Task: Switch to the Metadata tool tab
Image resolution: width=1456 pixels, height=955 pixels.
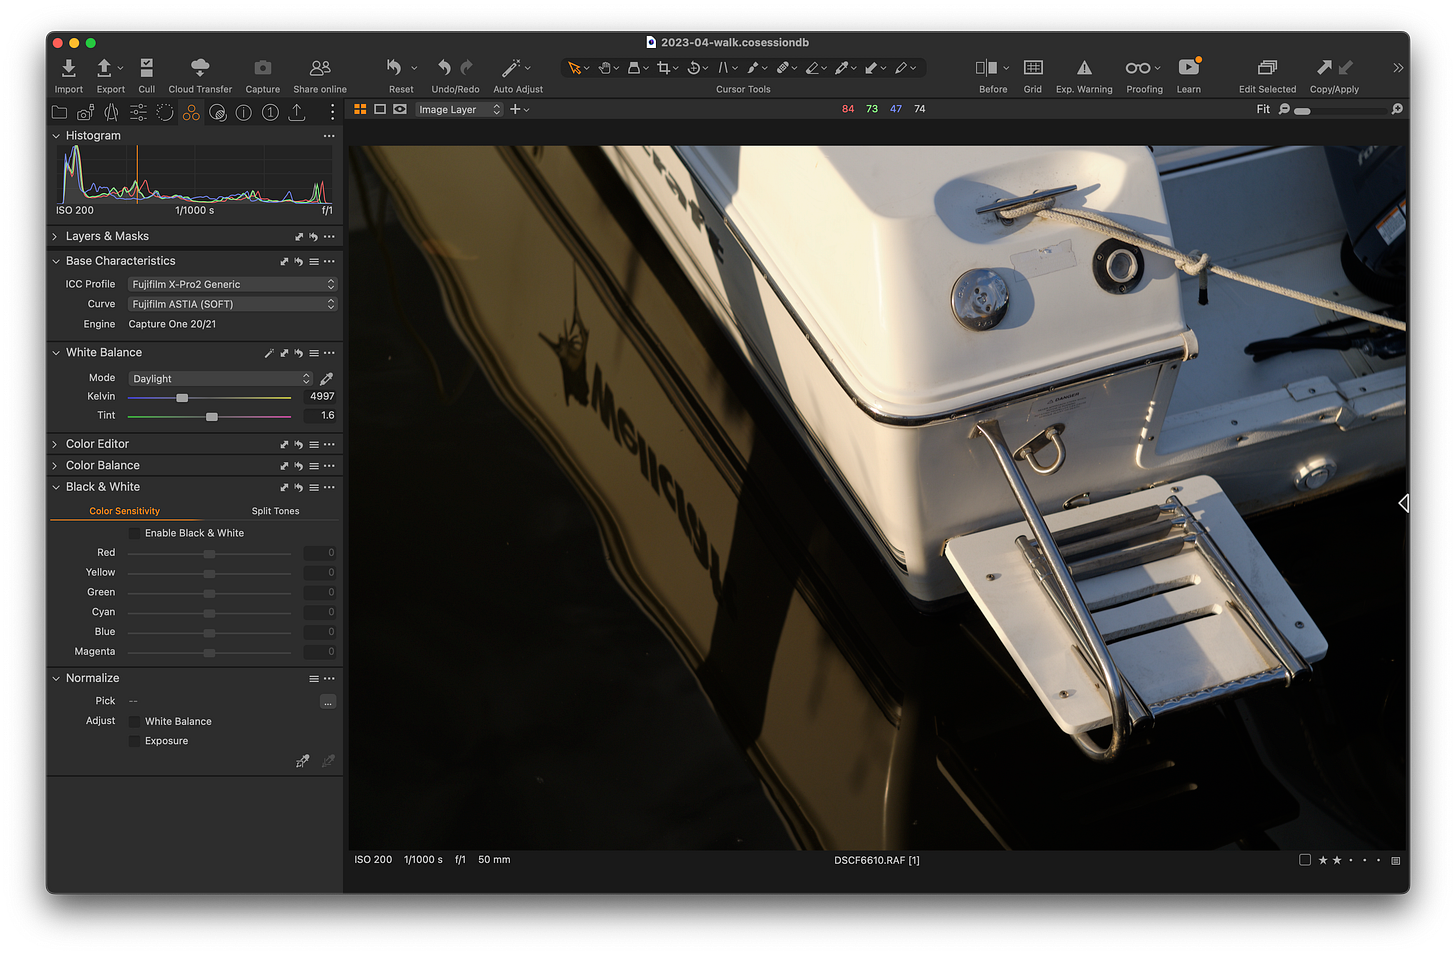Action: [243, 112]
